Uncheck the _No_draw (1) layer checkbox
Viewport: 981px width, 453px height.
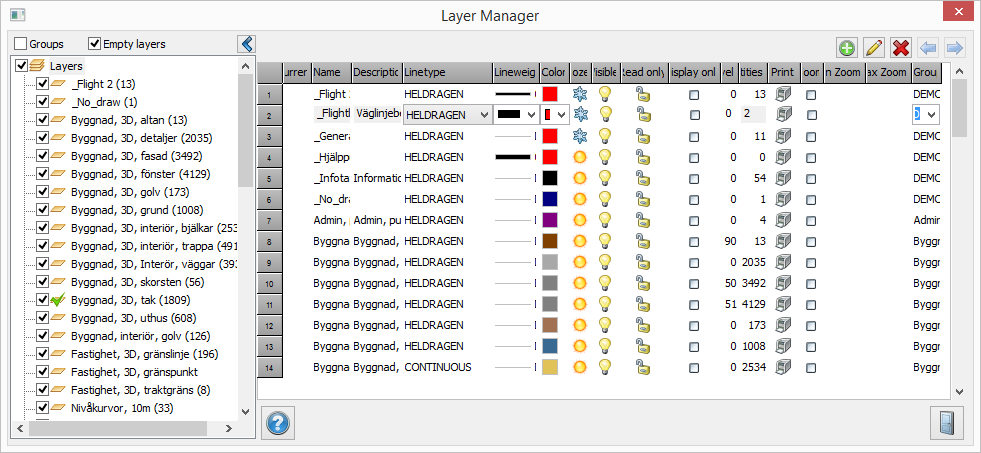43,102
